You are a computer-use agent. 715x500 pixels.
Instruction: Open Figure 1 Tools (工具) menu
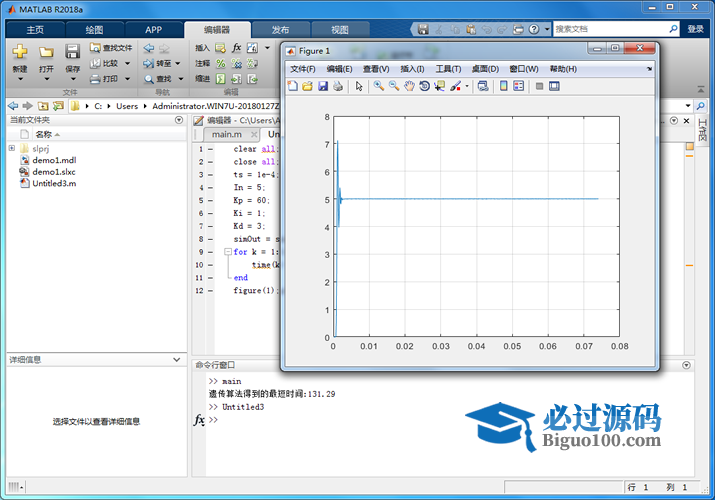click(x=448, y=69)
